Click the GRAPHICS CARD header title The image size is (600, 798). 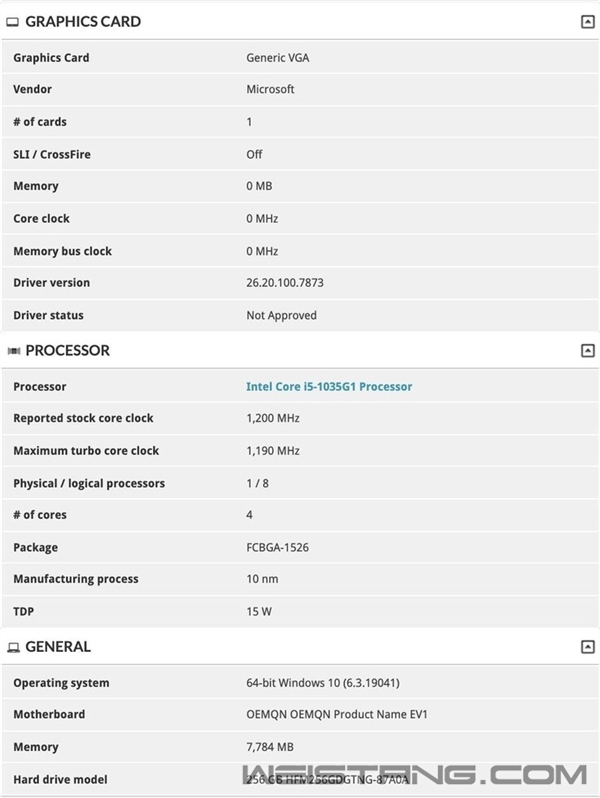pyautogui.click(x=83, y=21)
